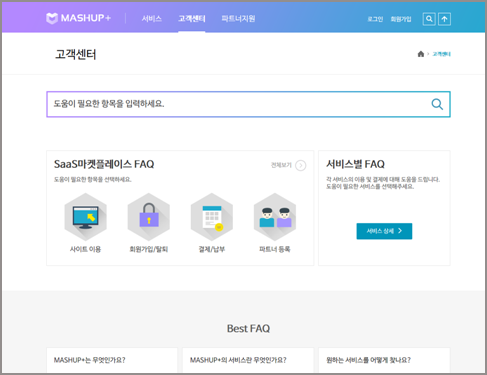The height and width of the screenshot is (375, 487).
Task: Open the 파트너 등록 people icon
Action: click(x=275, y=217)
